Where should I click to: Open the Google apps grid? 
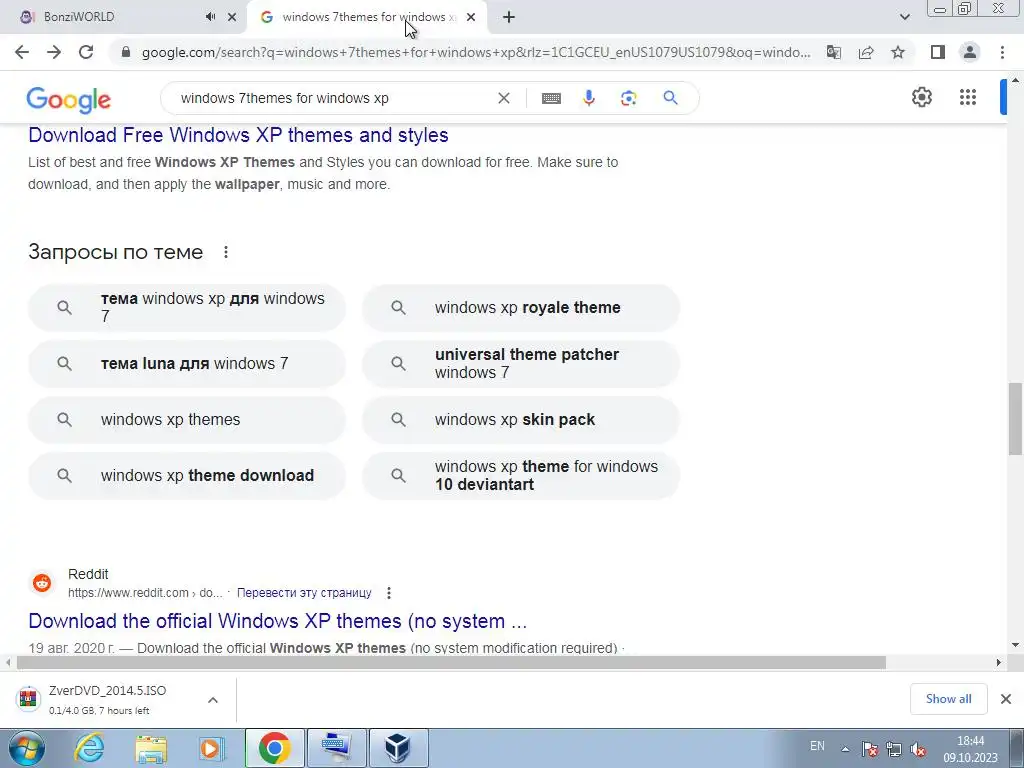tap(968, 97)
